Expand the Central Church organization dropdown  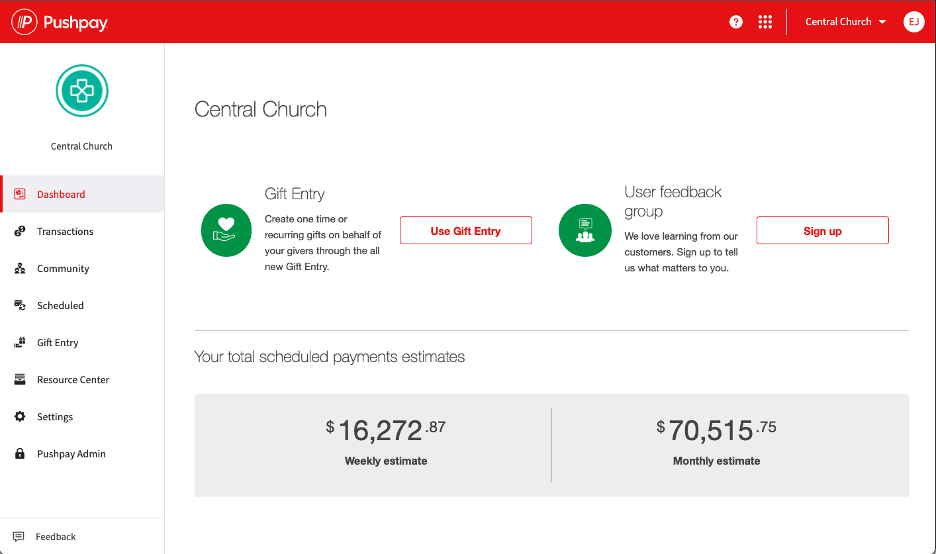(845, 22)
